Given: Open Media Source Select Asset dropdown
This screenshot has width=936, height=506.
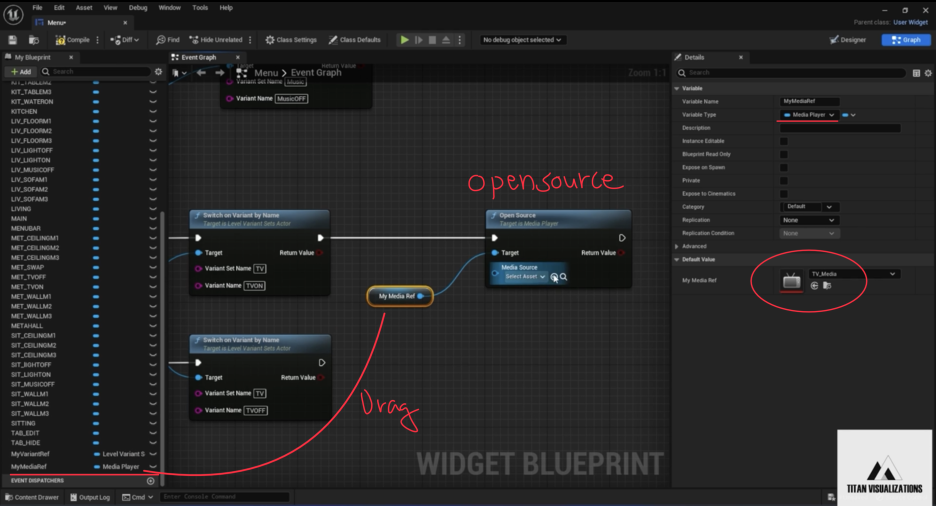Looking at the screenshot, I should point(525,277).
